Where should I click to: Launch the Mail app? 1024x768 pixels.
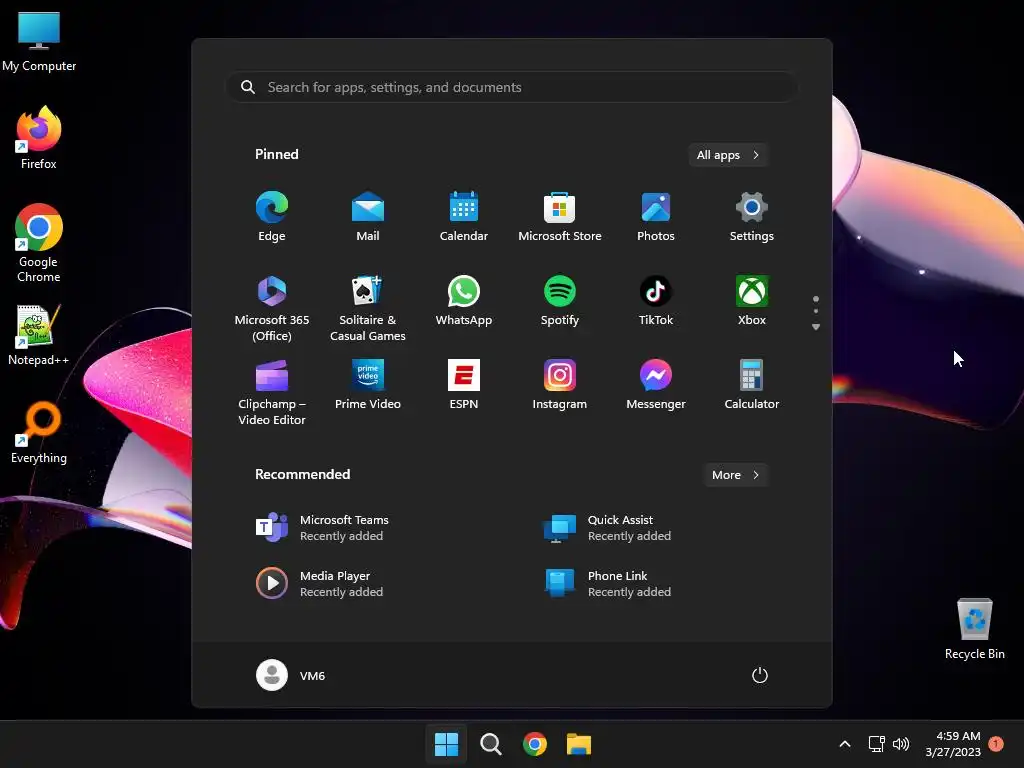[368, 217]
